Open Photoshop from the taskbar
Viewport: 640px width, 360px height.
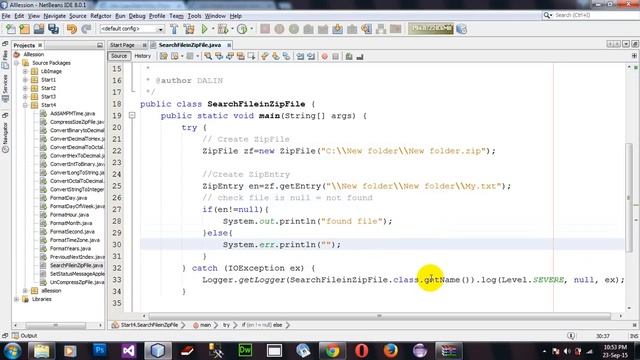pyautogui.click(x=100, y=351)
